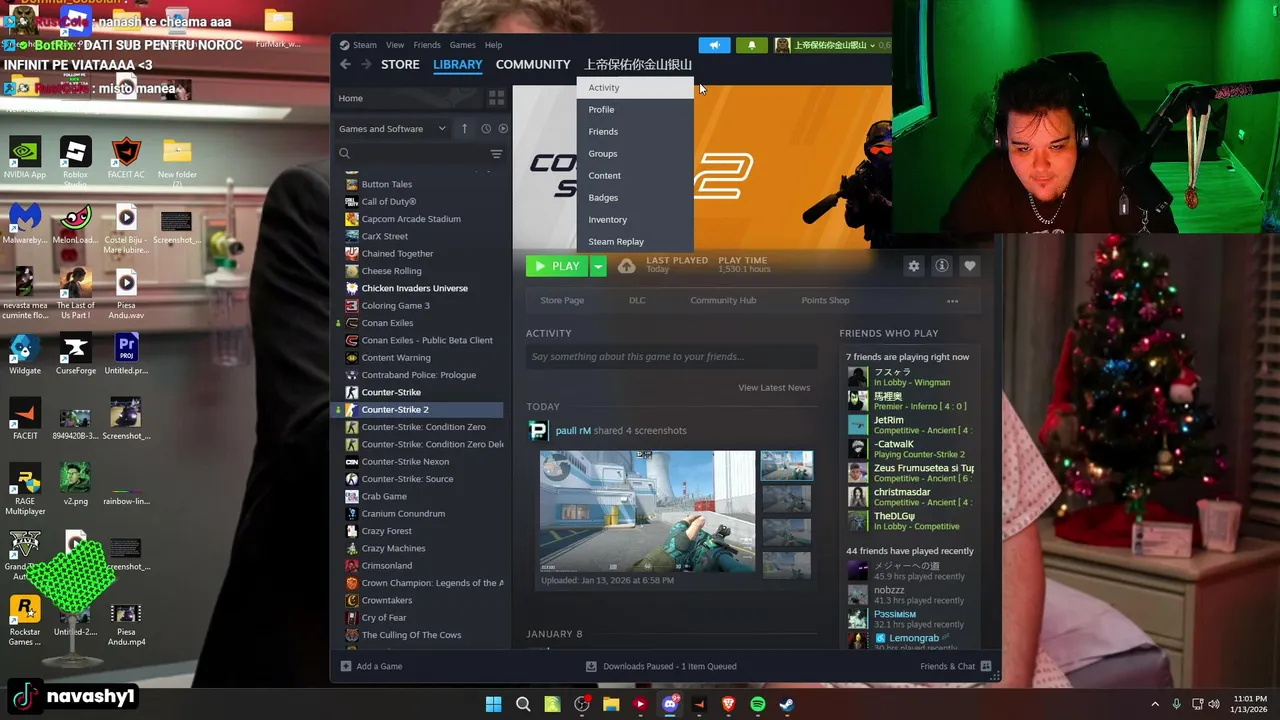Image resolution: width=1280 pixels, height=720 pixels.
Task: Switch to the STORE tab
Action: (400, 64)
